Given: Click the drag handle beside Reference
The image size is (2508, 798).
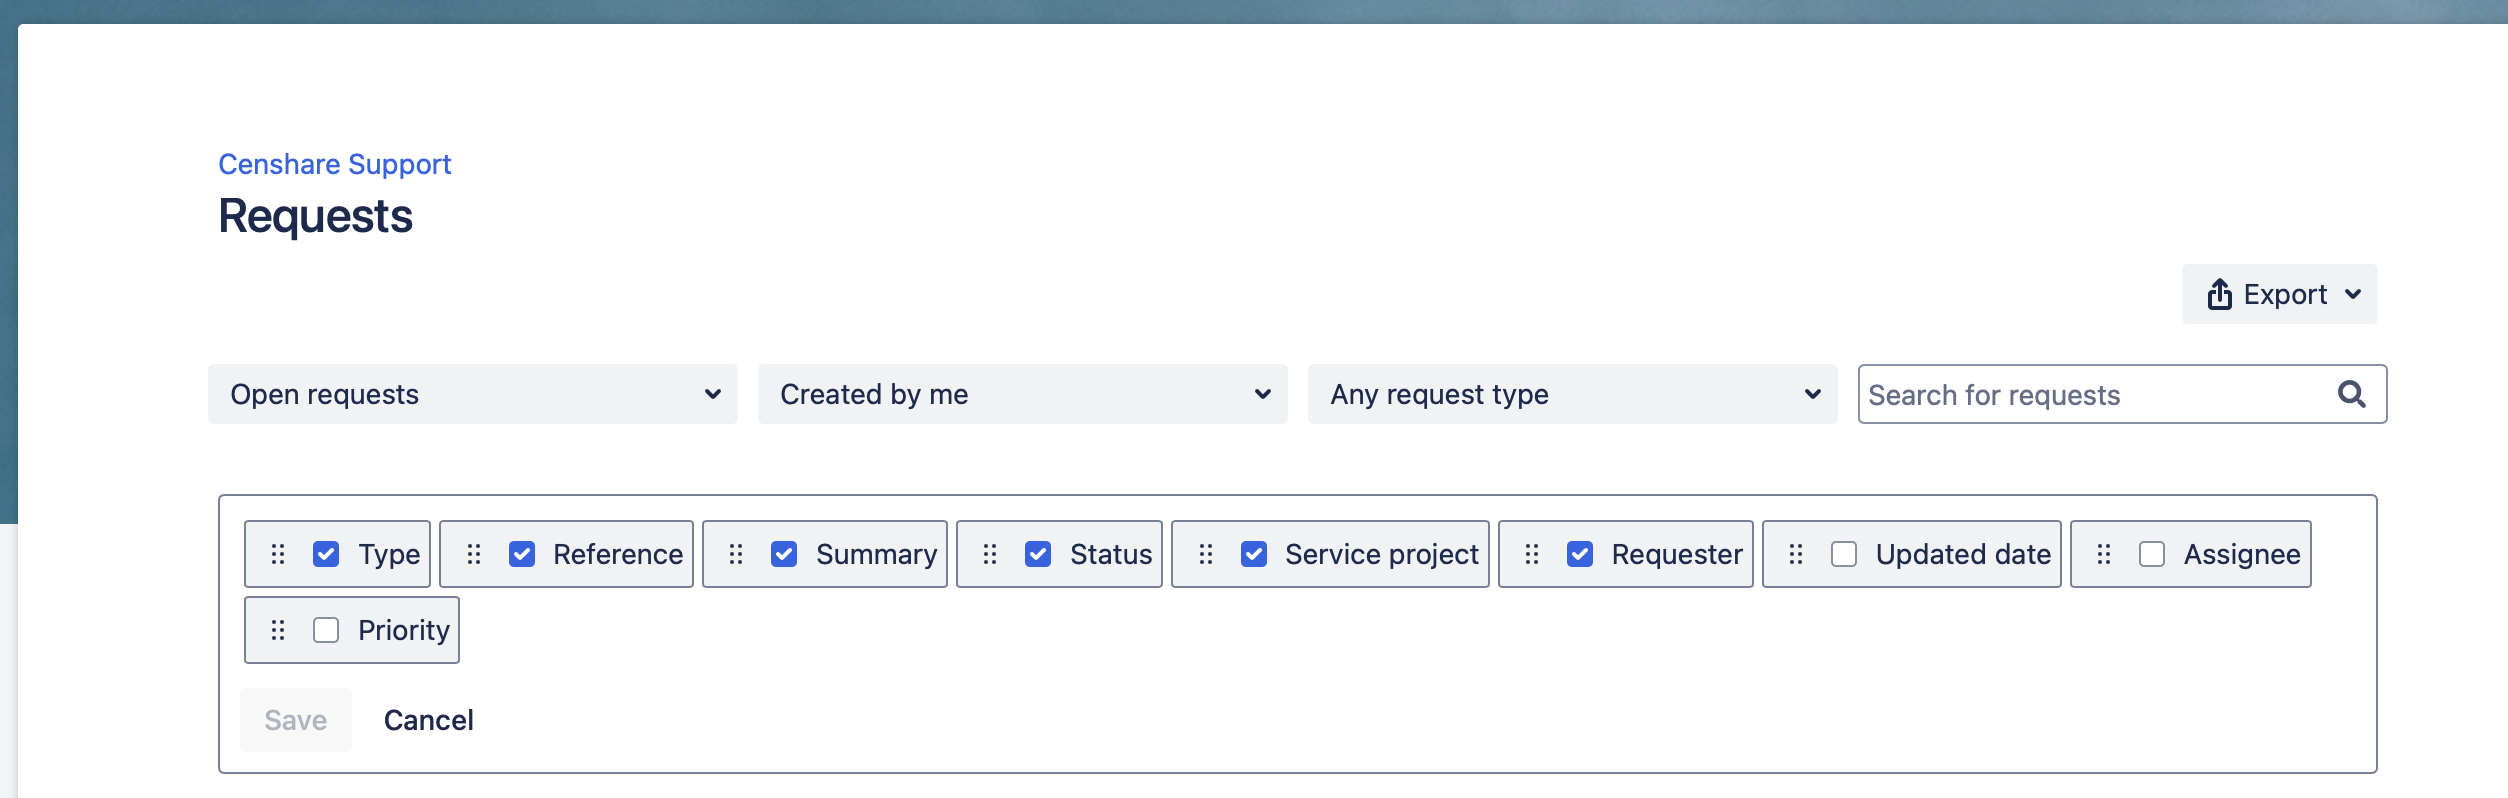Looking at the screenshot, I should 474,554.
